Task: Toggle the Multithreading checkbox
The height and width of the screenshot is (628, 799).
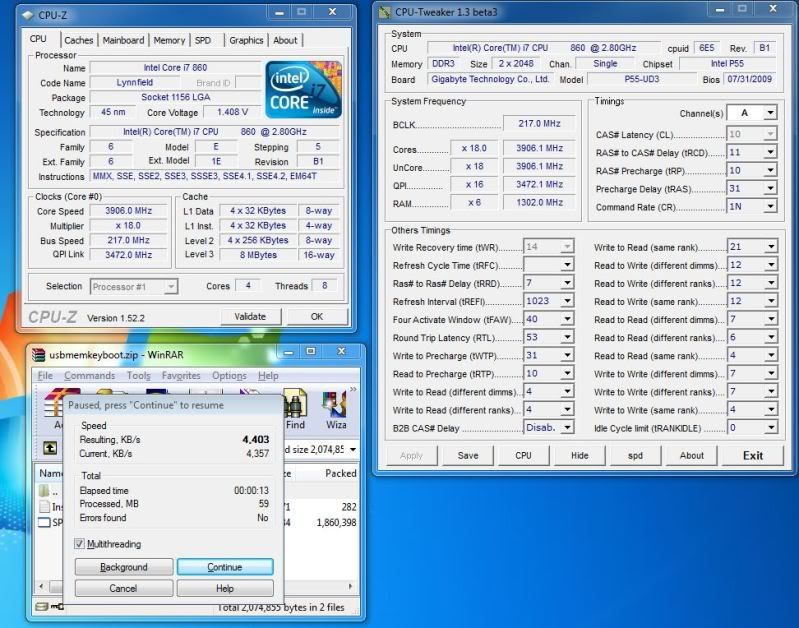Action: [x=79, y=544]
